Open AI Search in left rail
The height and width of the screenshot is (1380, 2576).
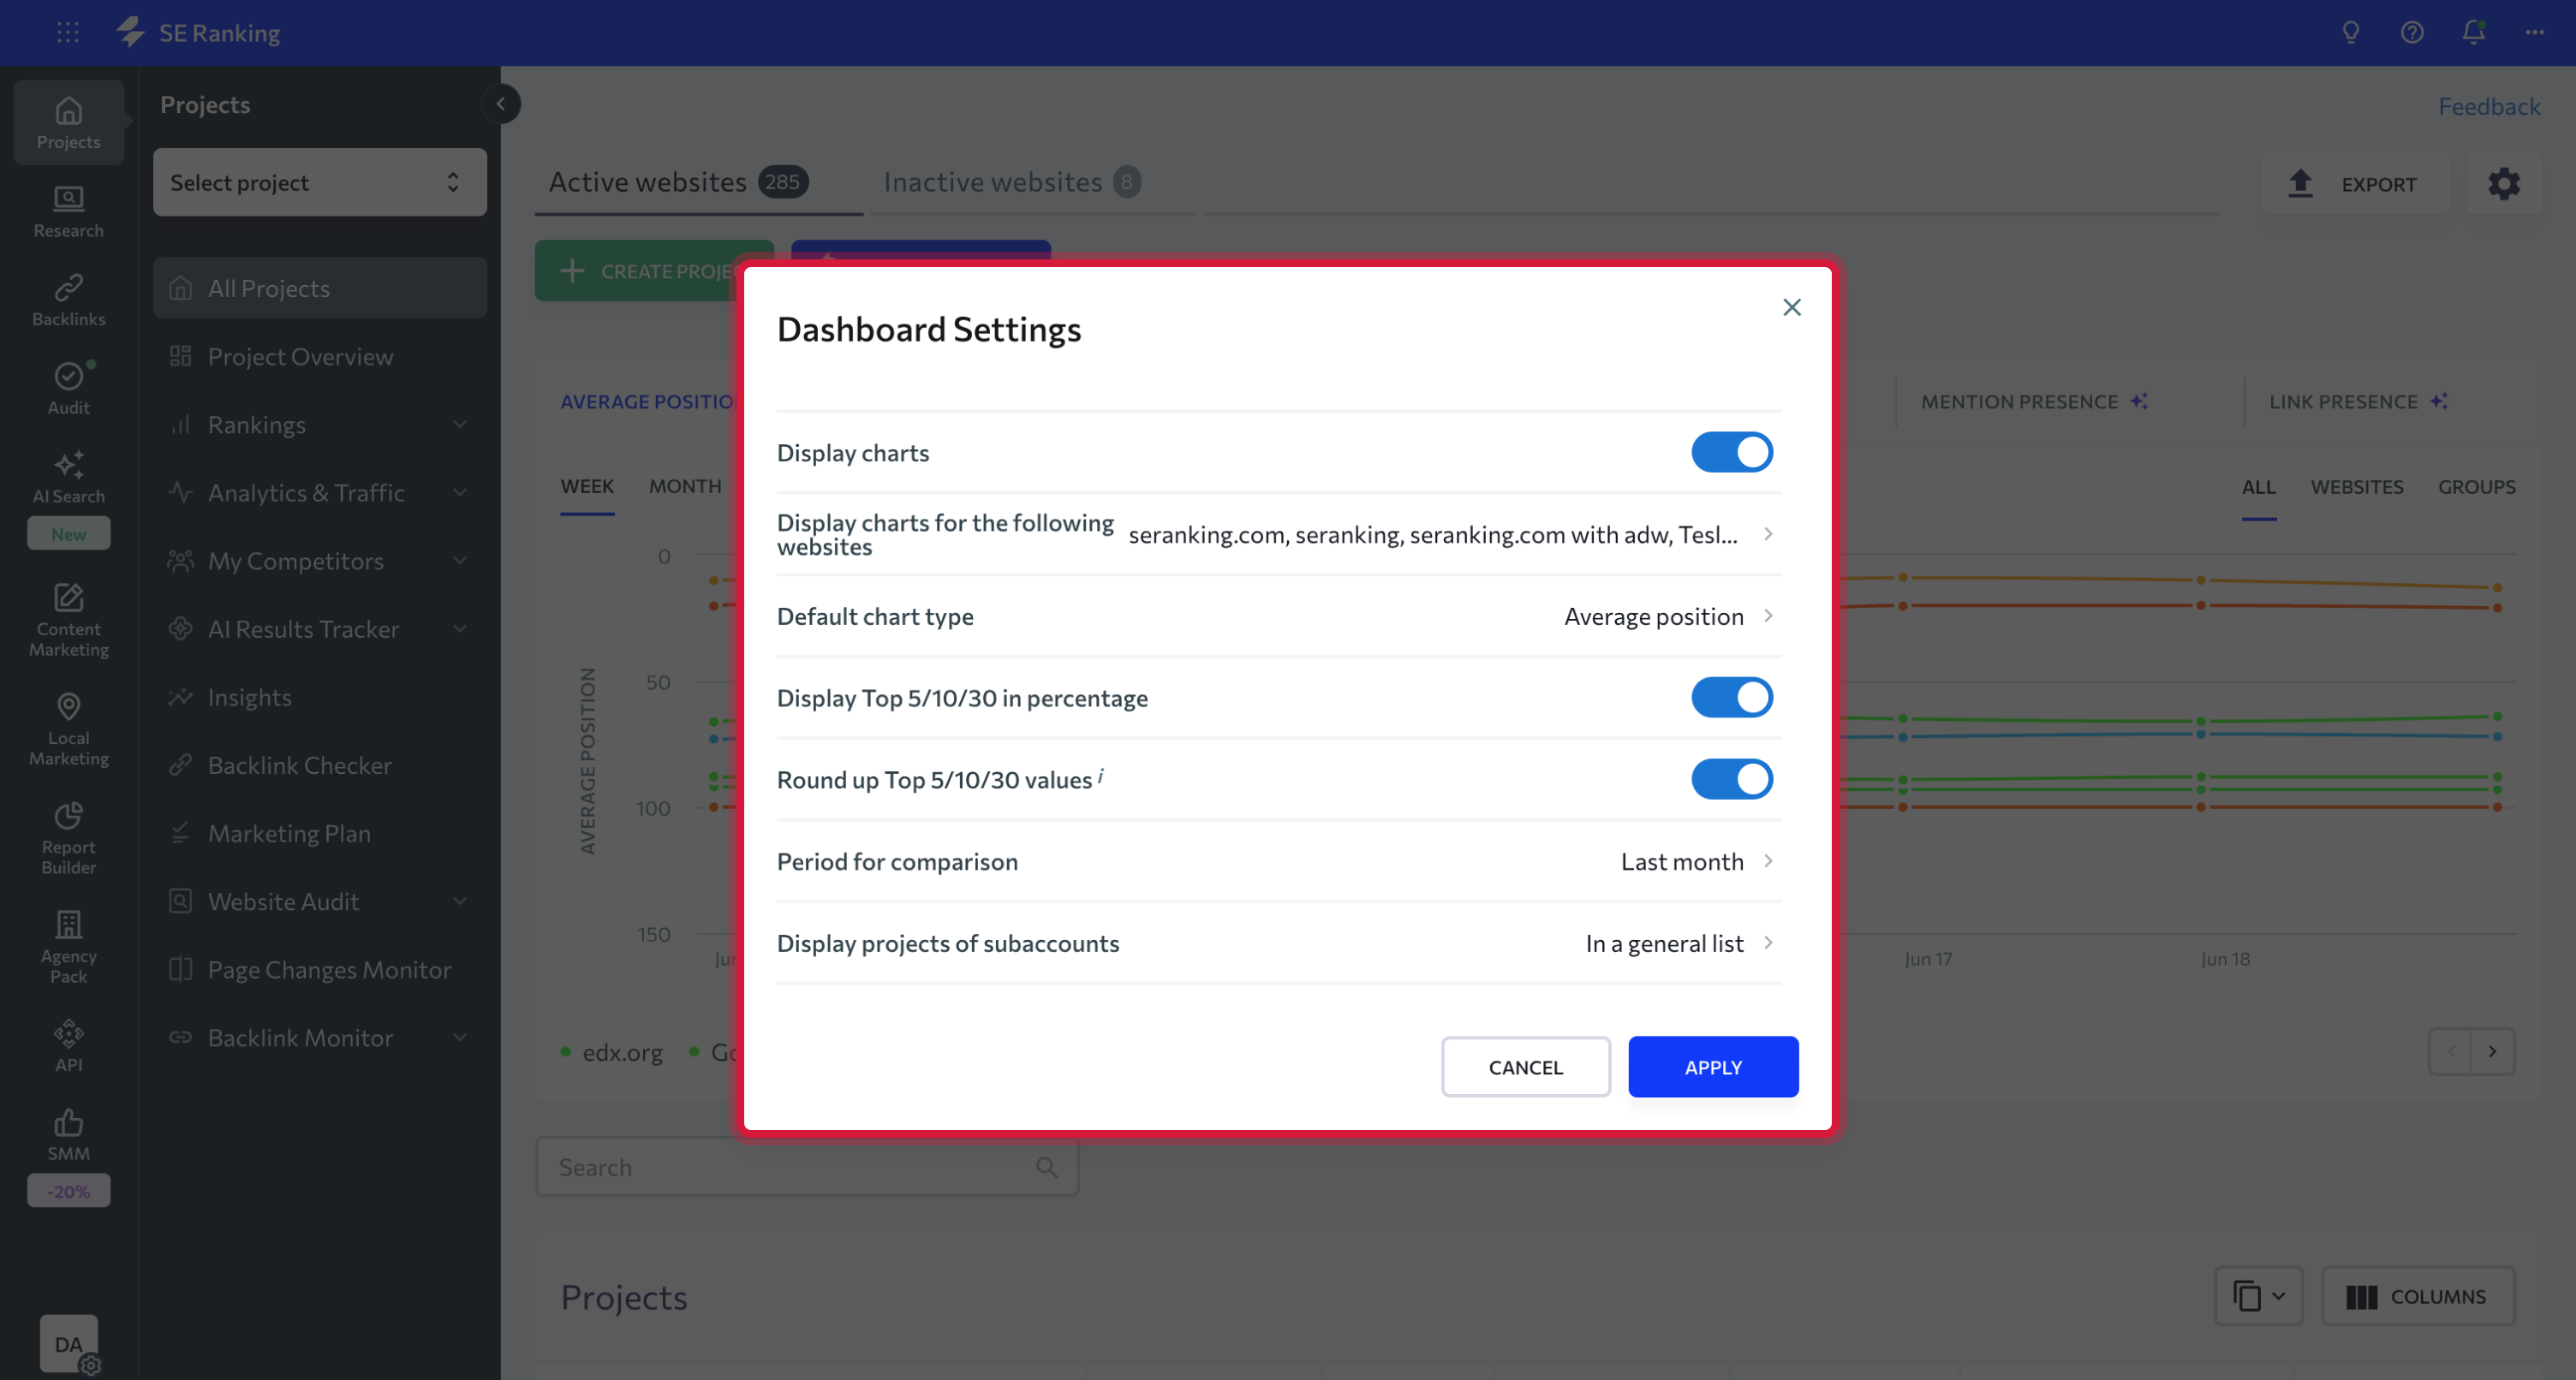[x=69, y=478]
